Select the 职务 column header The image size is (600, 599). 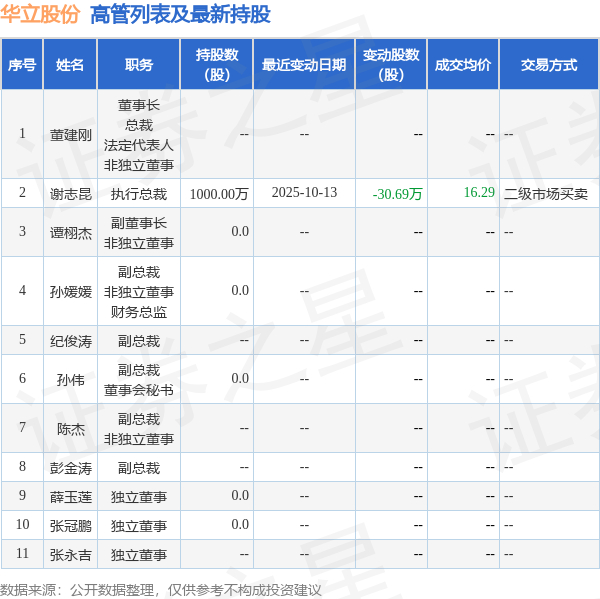coord(139,65)
